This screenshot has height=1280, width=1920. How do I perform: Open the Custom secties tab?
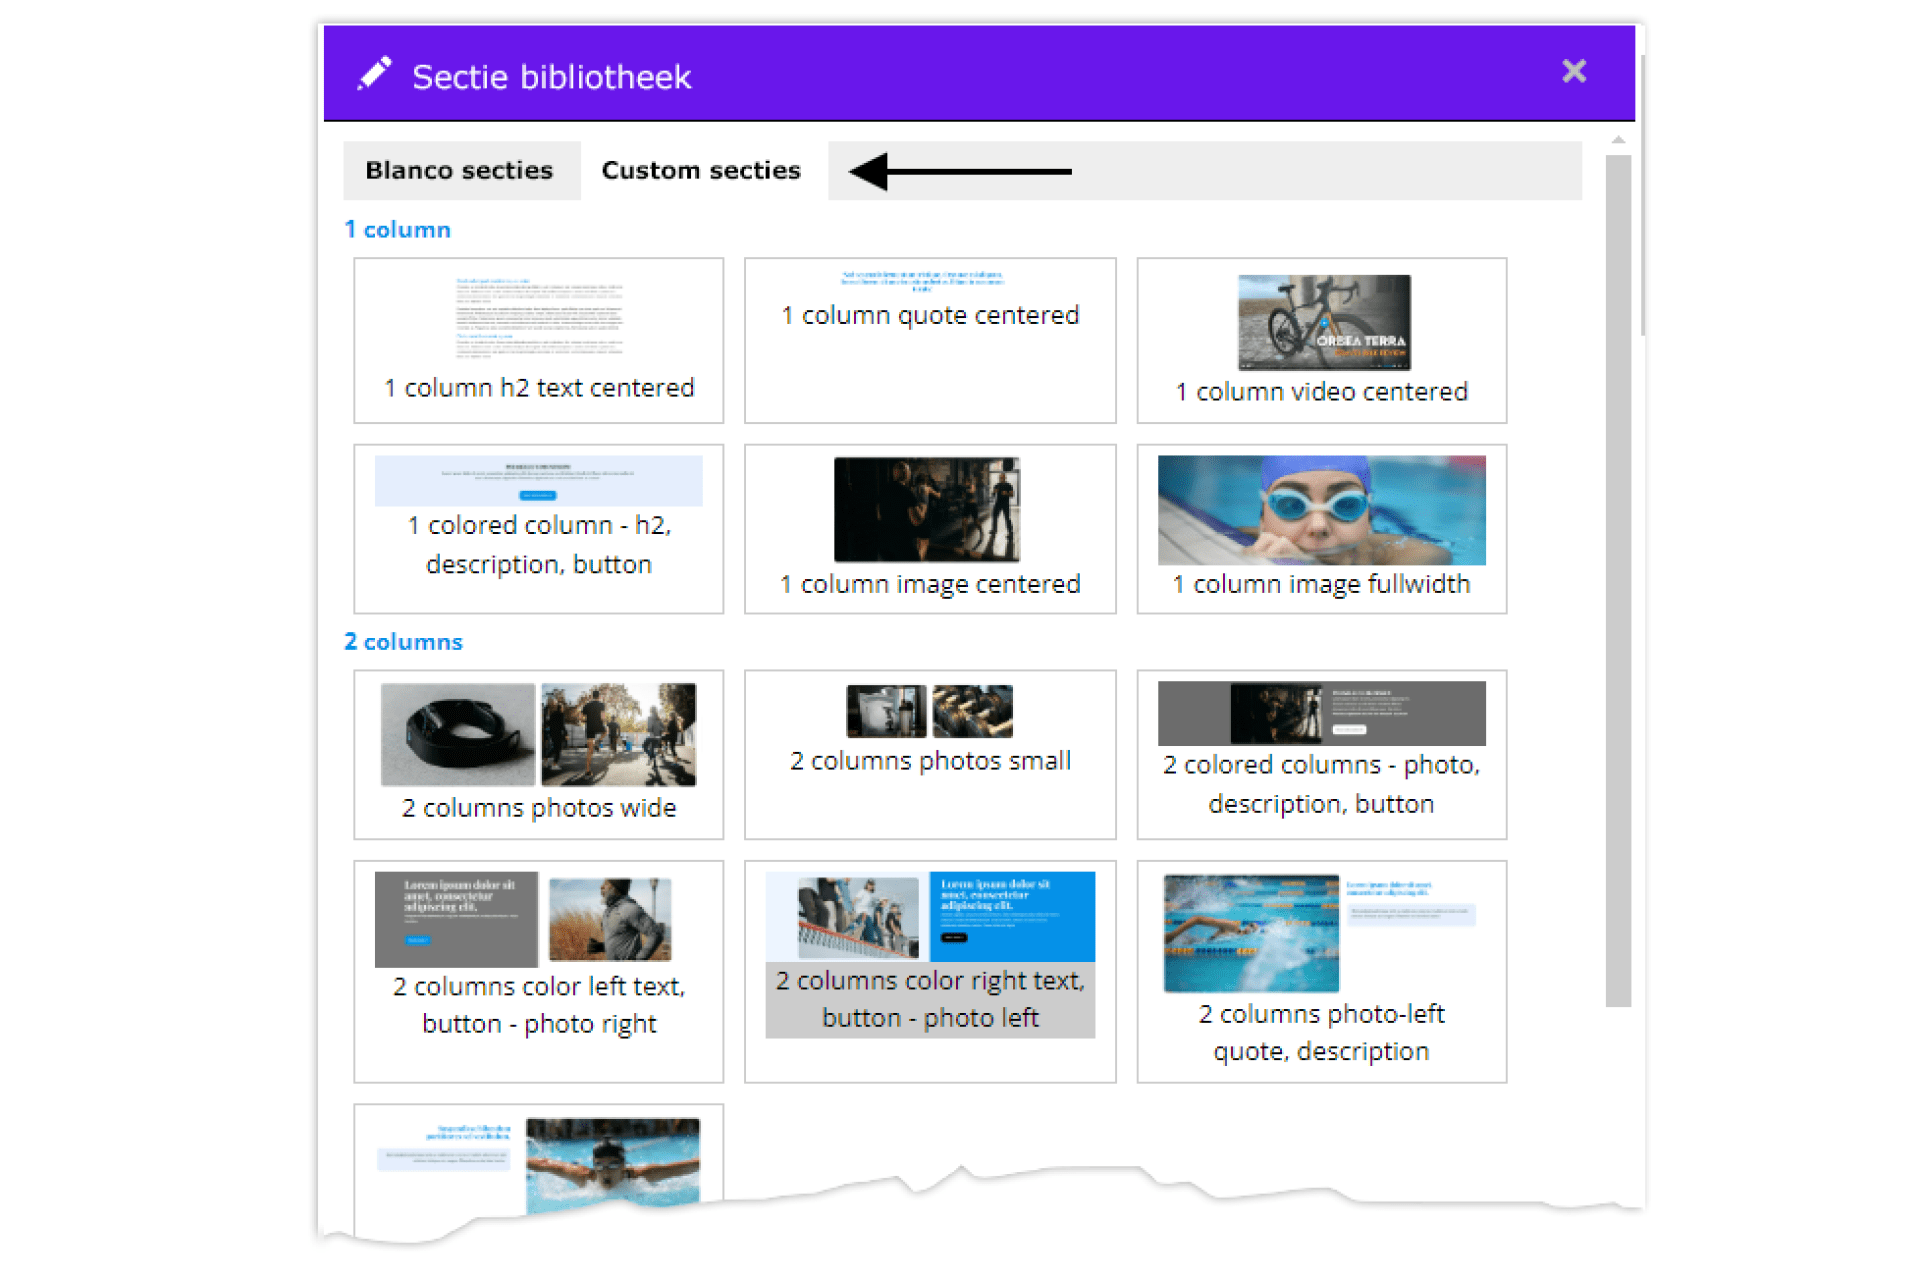tap(701, 170)
